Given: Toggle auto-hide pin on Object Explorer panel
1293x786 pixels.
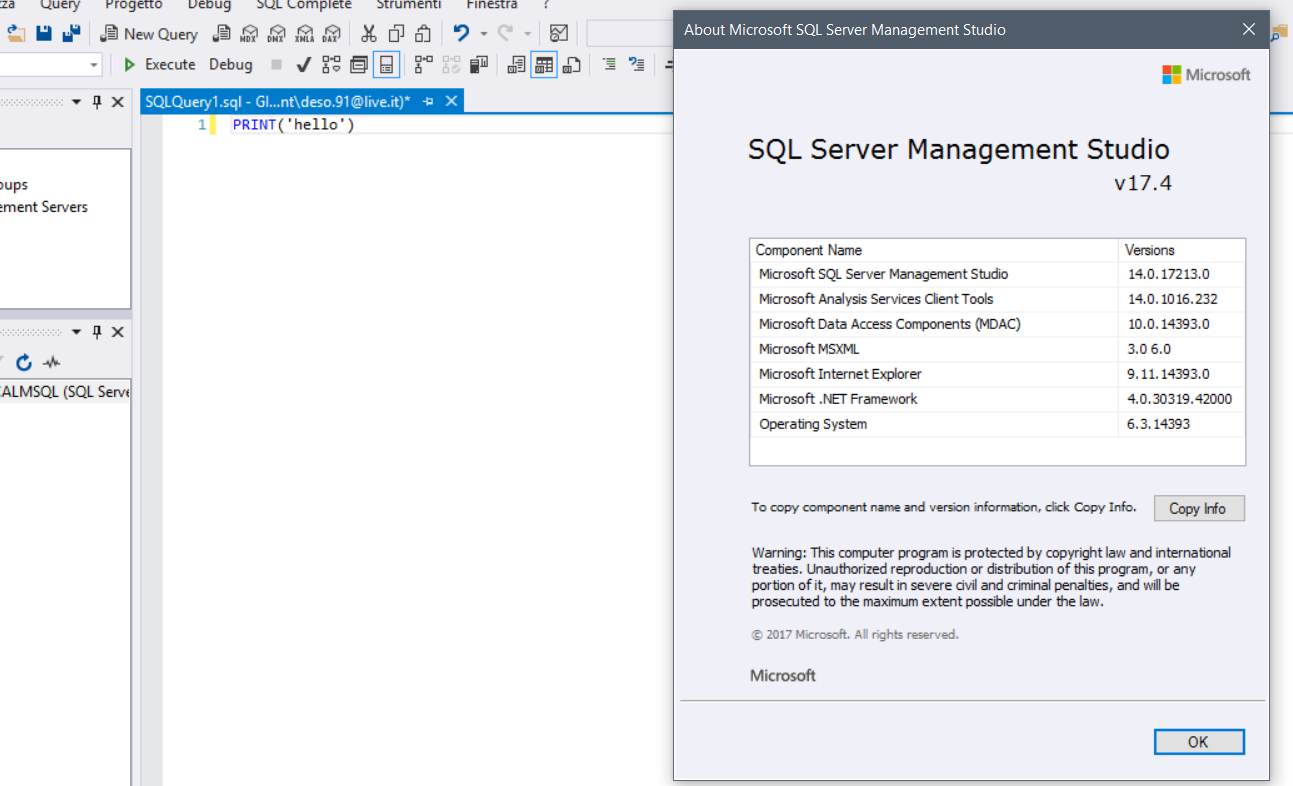Looking at the screenshot, I should click(97, 332).
